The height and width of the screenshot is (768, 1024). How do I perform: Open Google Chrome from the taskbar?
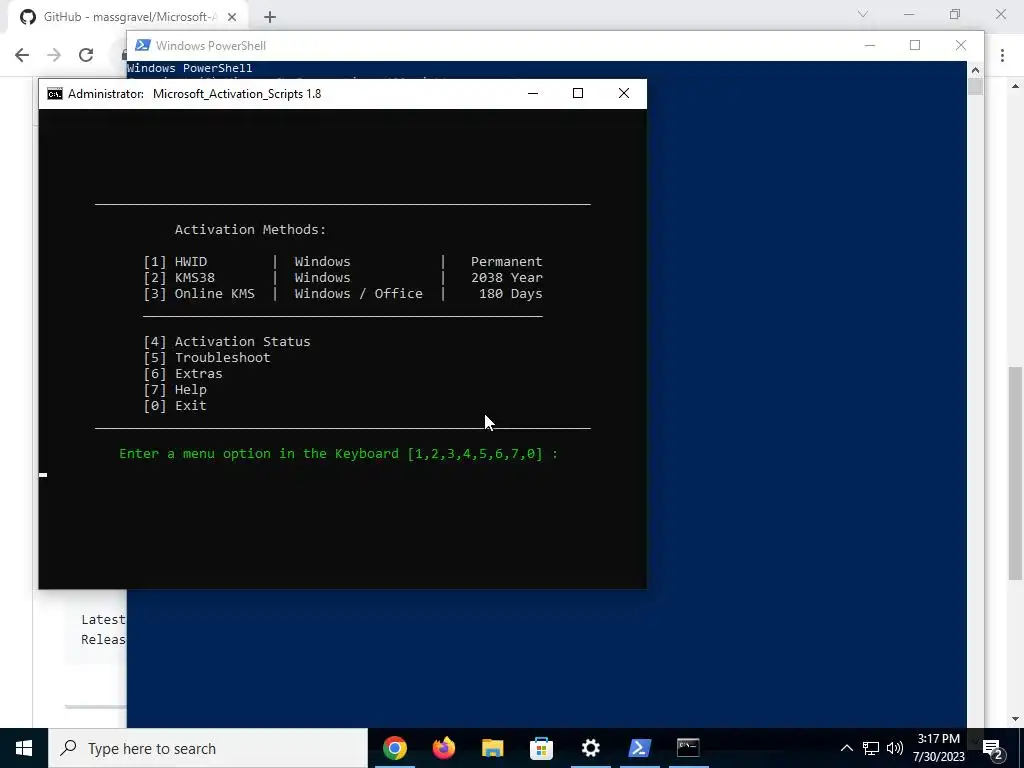click(394, 748)
